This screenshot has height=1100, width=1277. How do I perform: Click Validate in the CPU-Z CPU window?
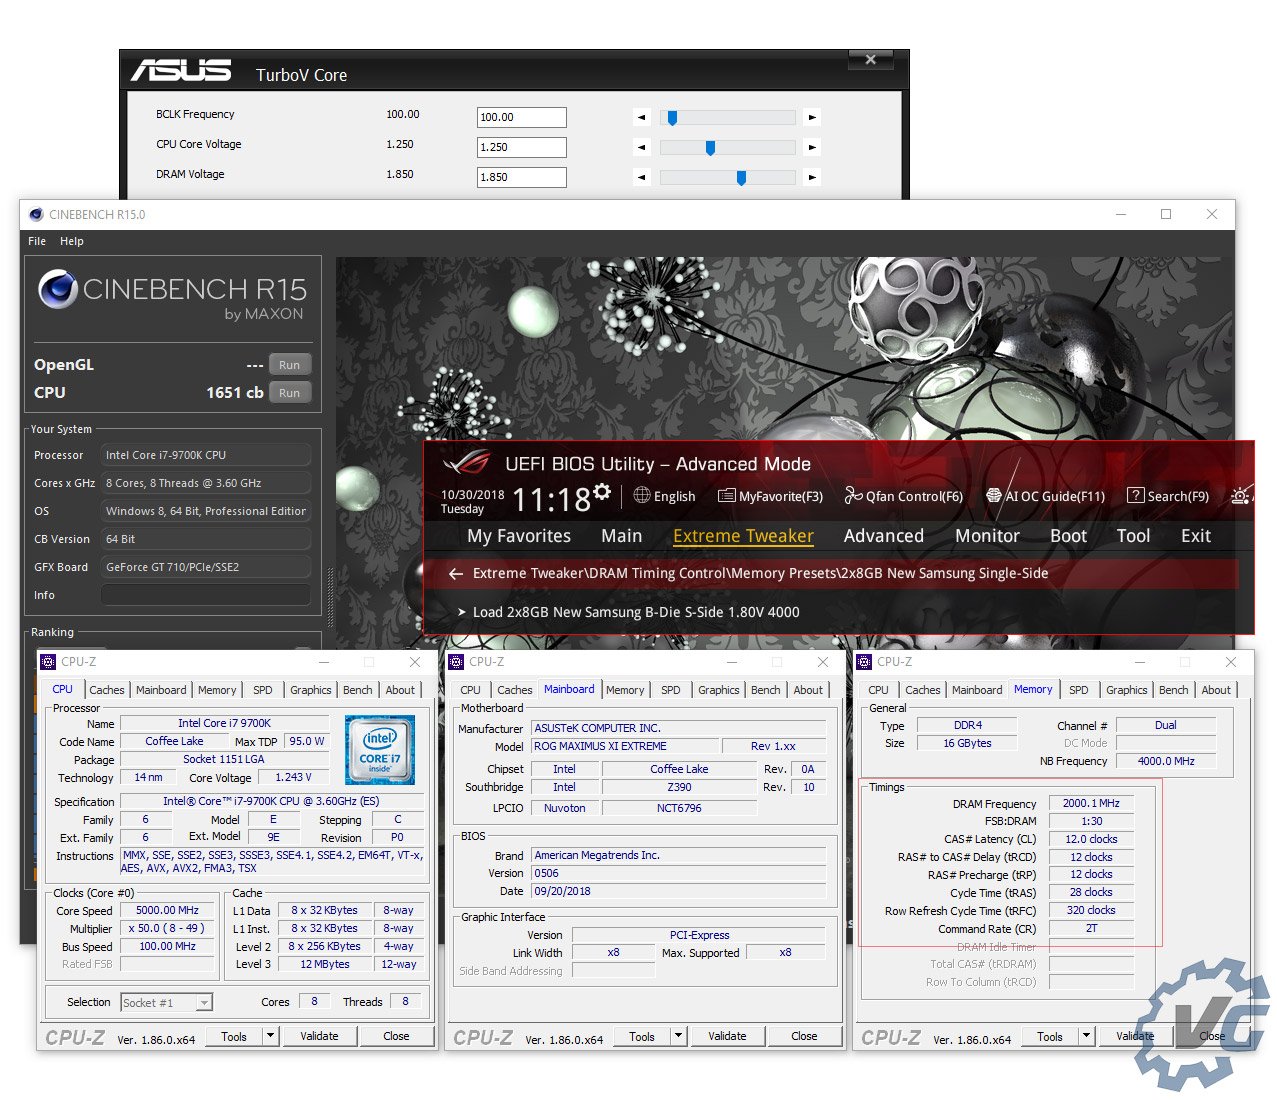[x=319, y=1036]
